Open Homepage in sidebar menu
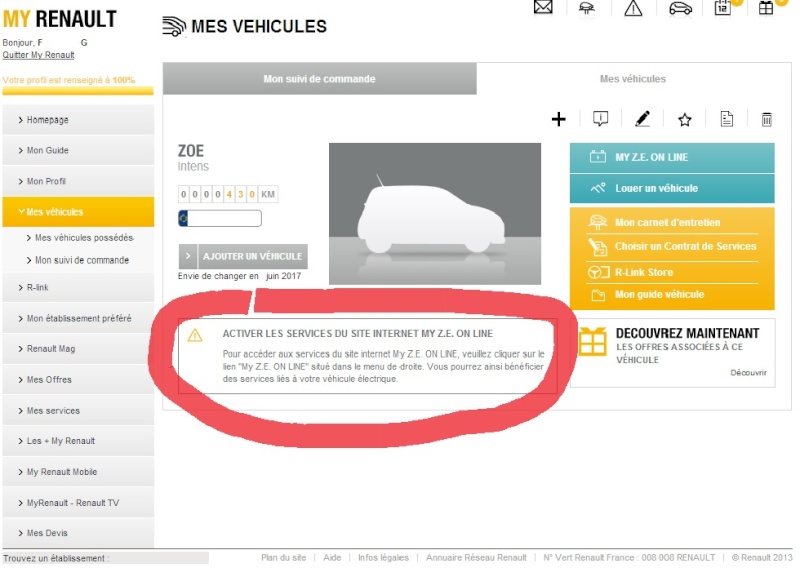The height and width of the screenshot is (568, 800). coord(78,119)
